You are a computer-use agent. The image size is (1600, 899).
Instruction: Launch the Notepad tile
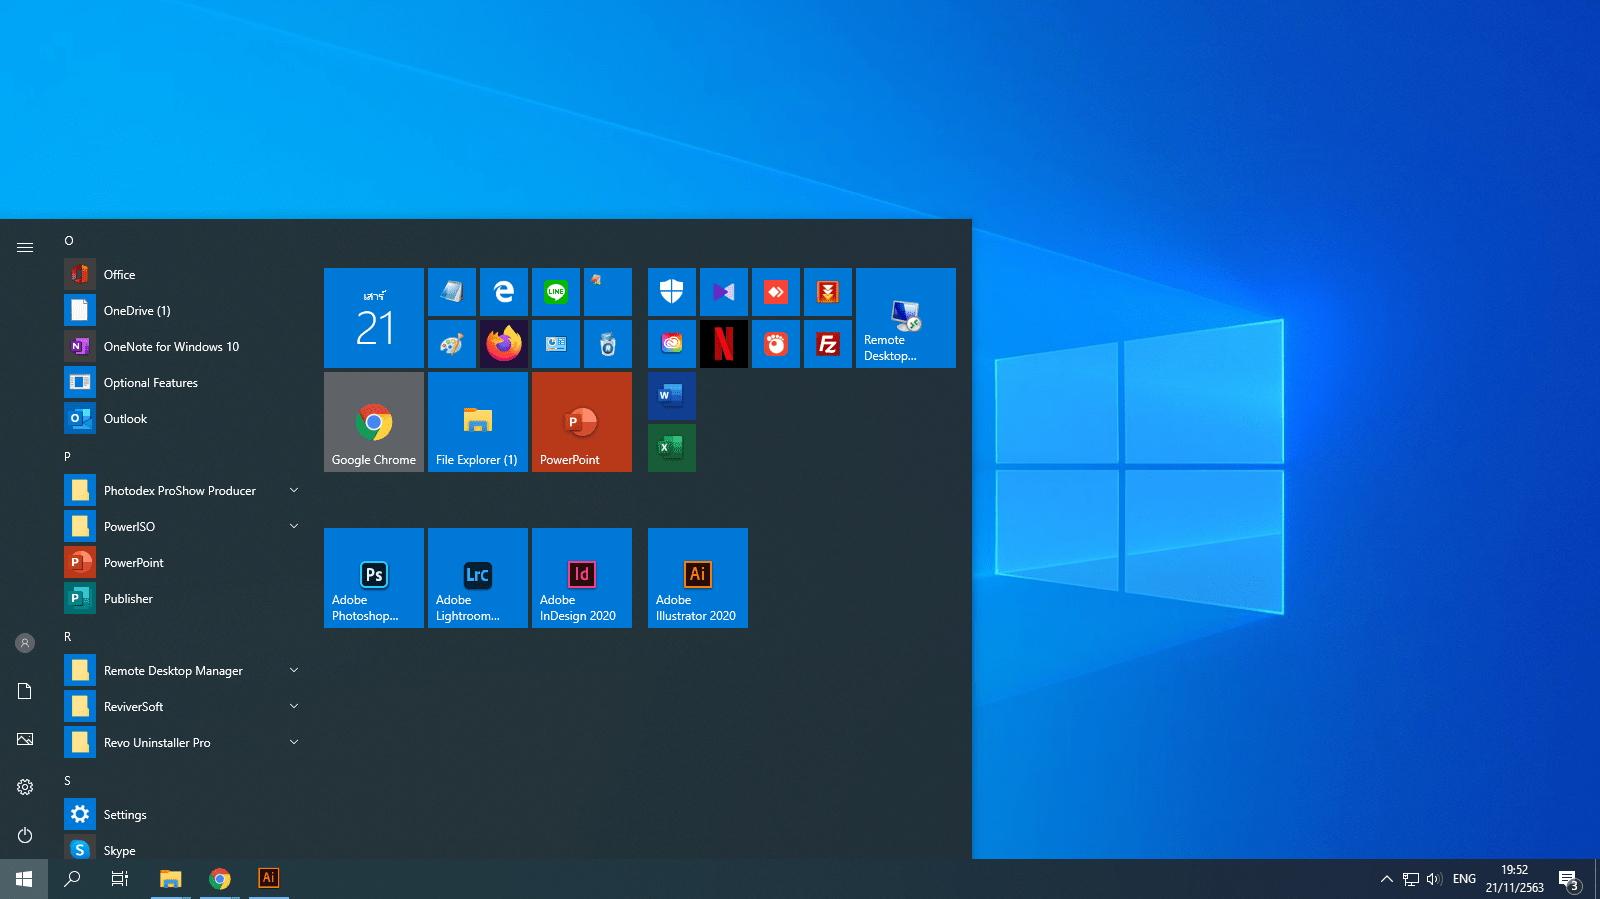click(452, 292)
